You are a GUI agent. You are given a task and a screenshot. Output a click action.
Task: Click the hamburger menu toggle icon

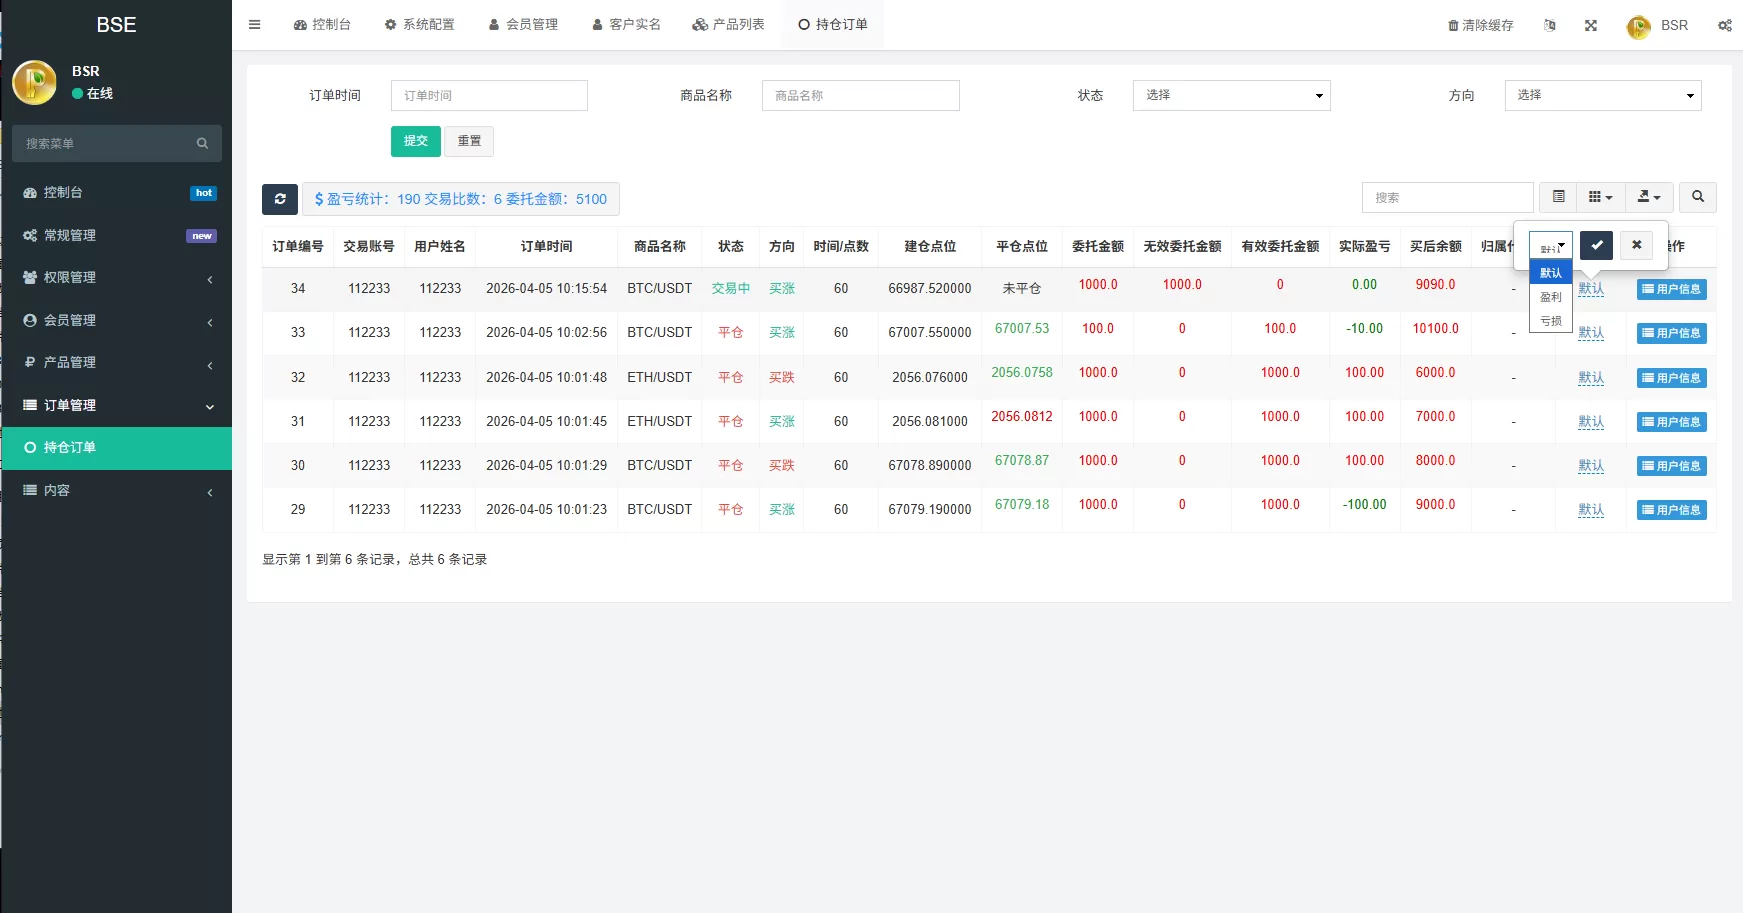[x=255, y=25]
